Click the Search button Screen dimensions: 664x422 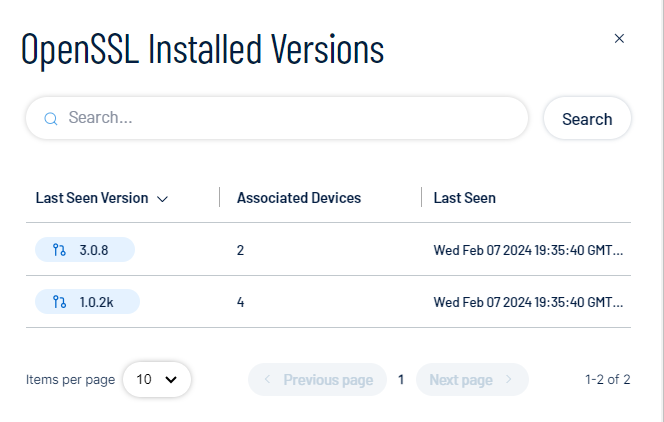(x=587, y=119)
